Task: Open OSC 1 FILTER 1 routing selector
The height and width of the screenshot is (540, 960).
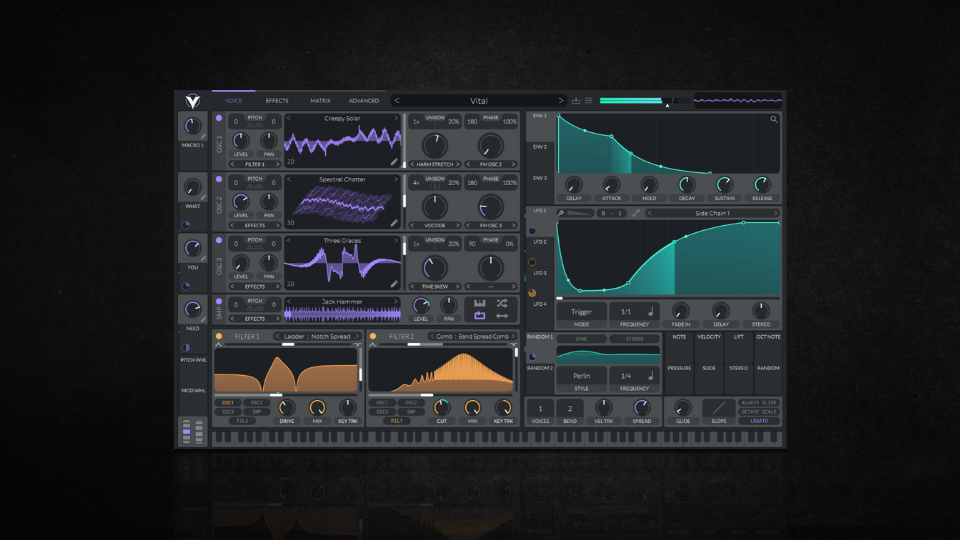Action: 255,164
